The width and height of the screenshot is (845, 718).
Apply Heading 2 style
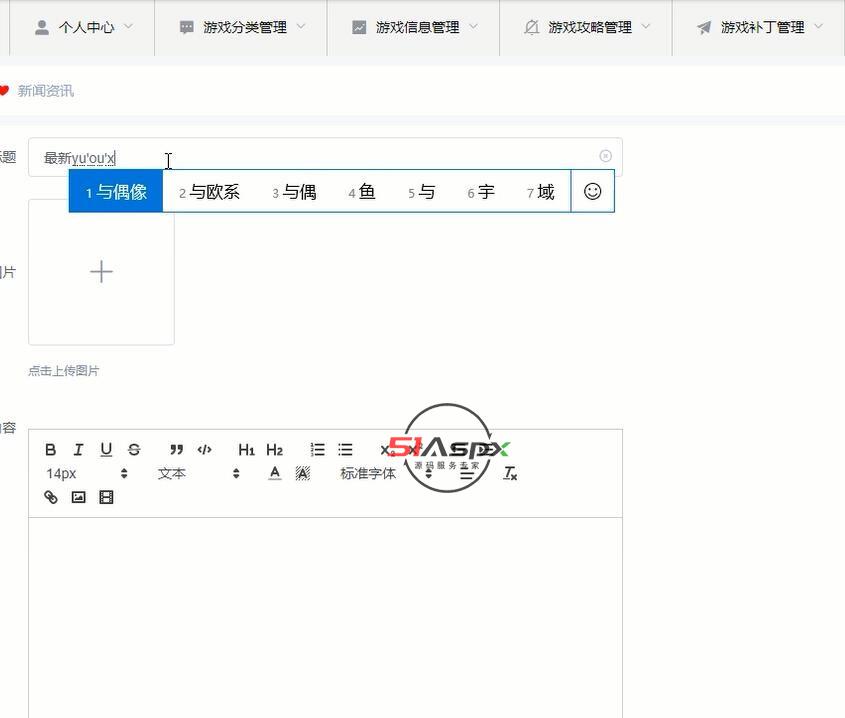pos(274,450)
